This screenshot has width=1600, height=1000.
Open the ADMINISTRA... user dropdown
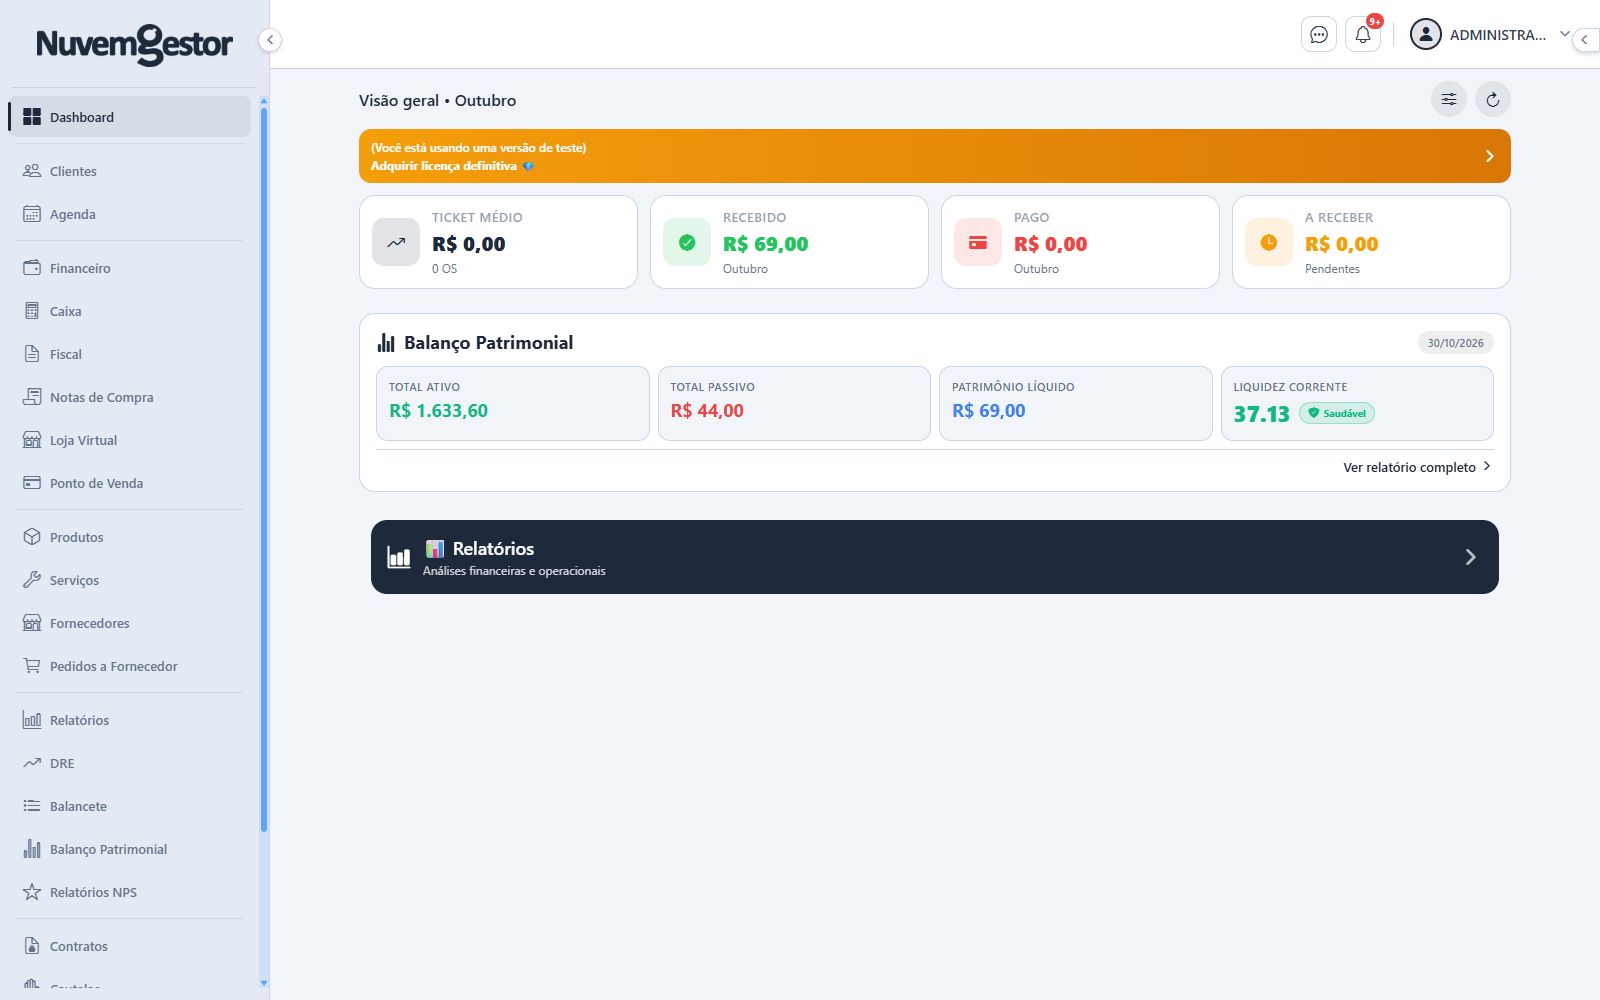(x=1490, y=35)
